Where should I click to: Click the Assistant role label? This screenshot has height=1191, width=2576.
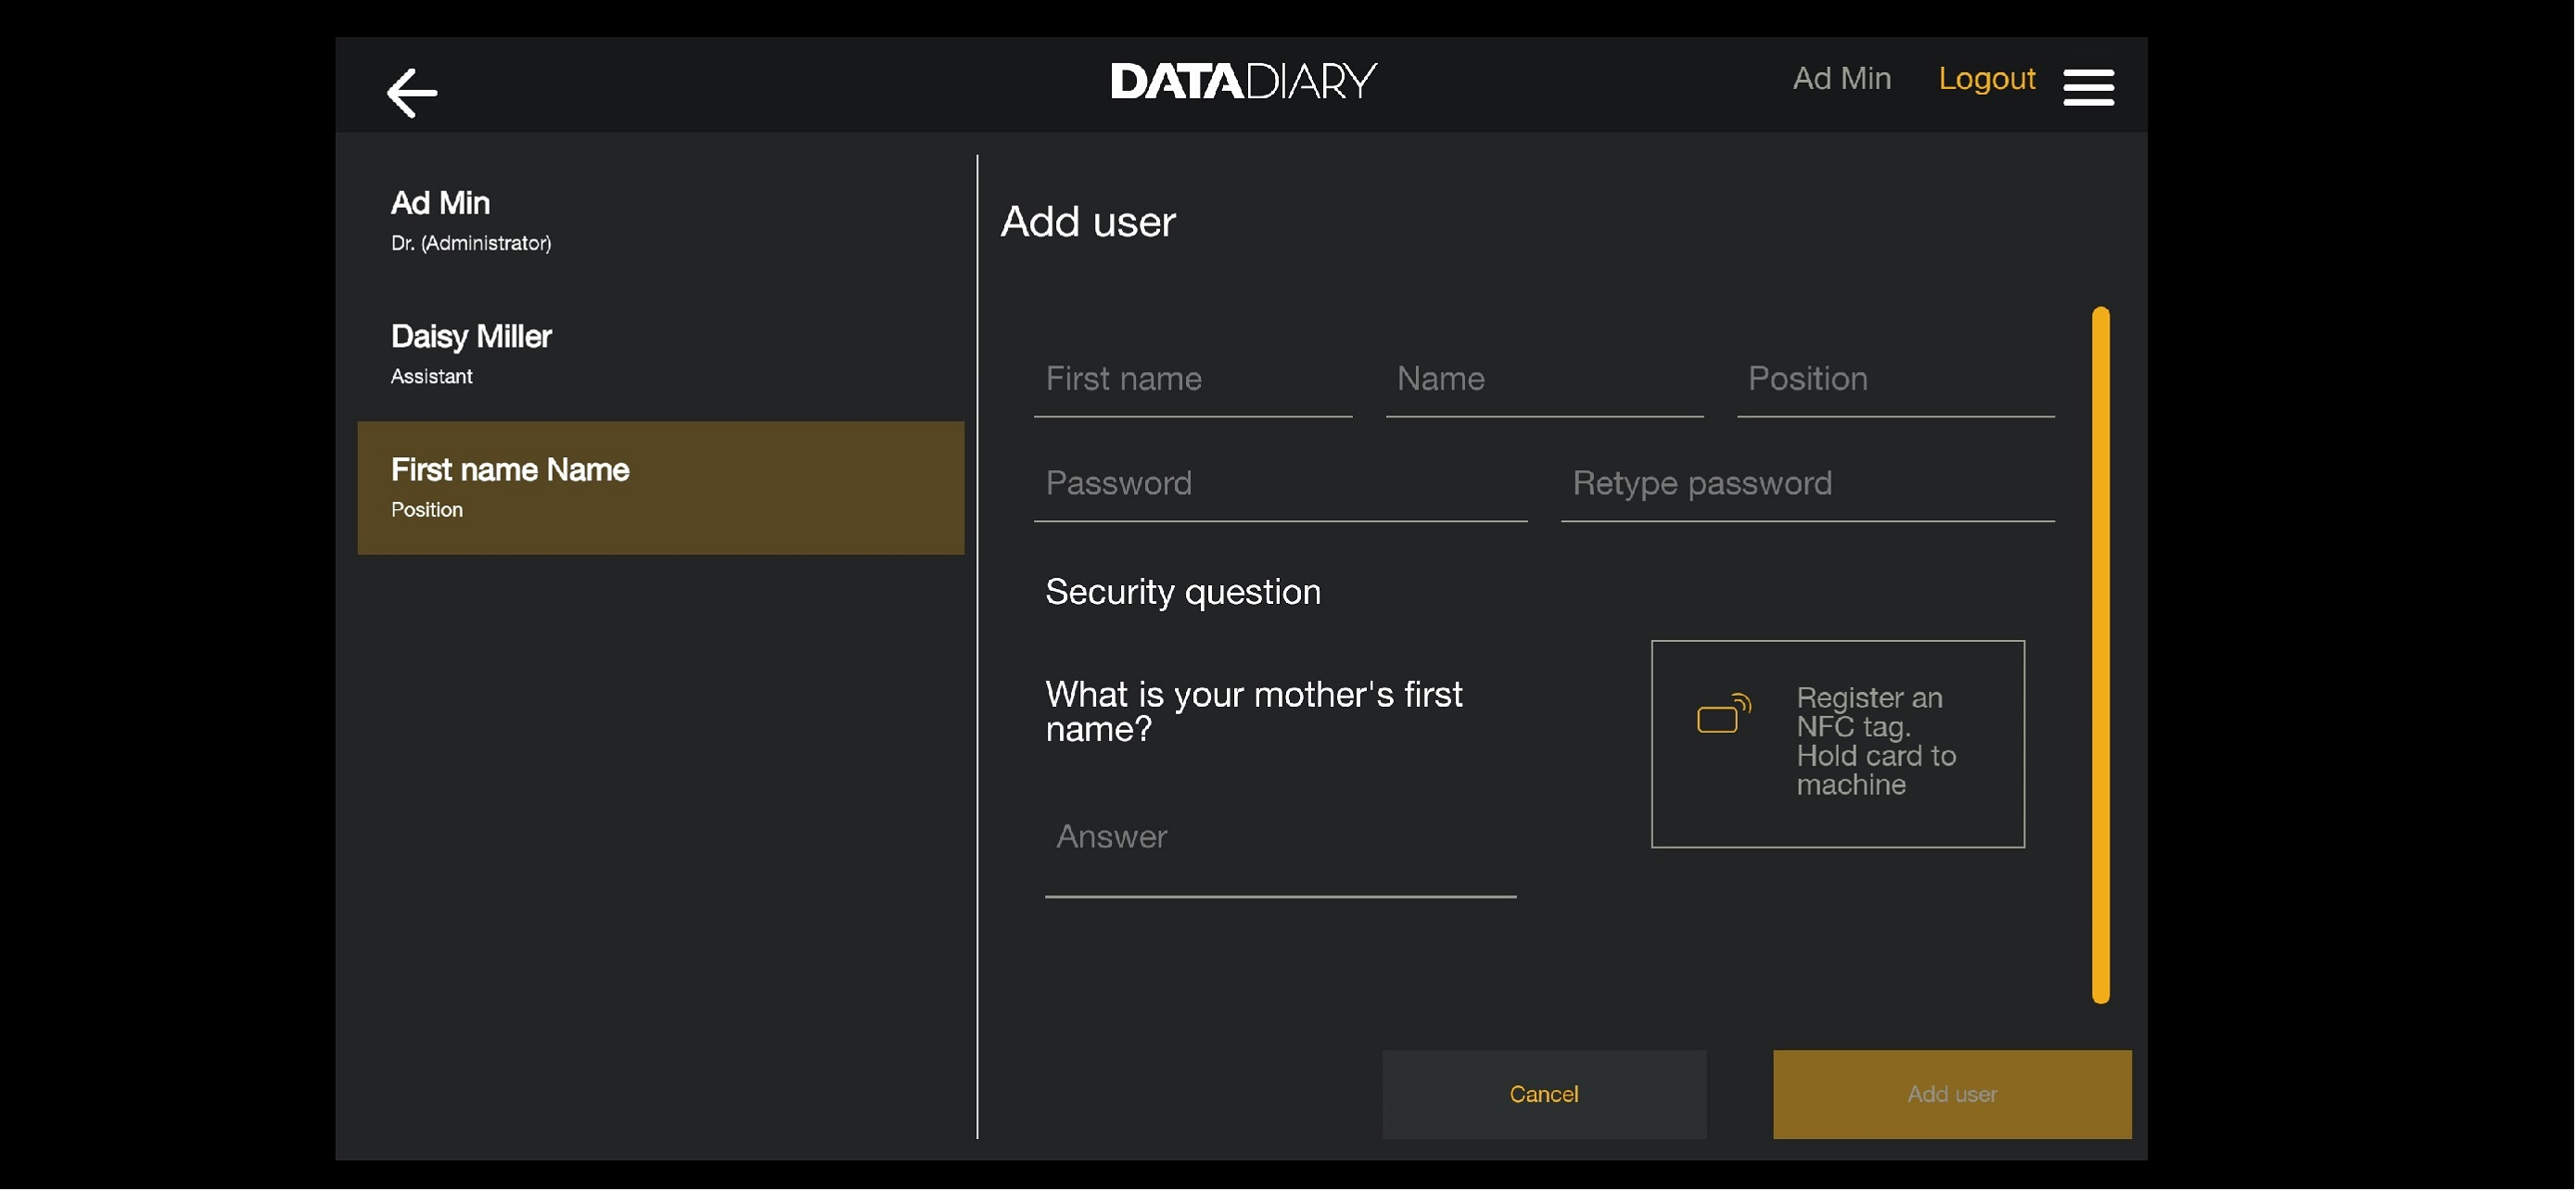pyautogui.click(x=431, y=377)
